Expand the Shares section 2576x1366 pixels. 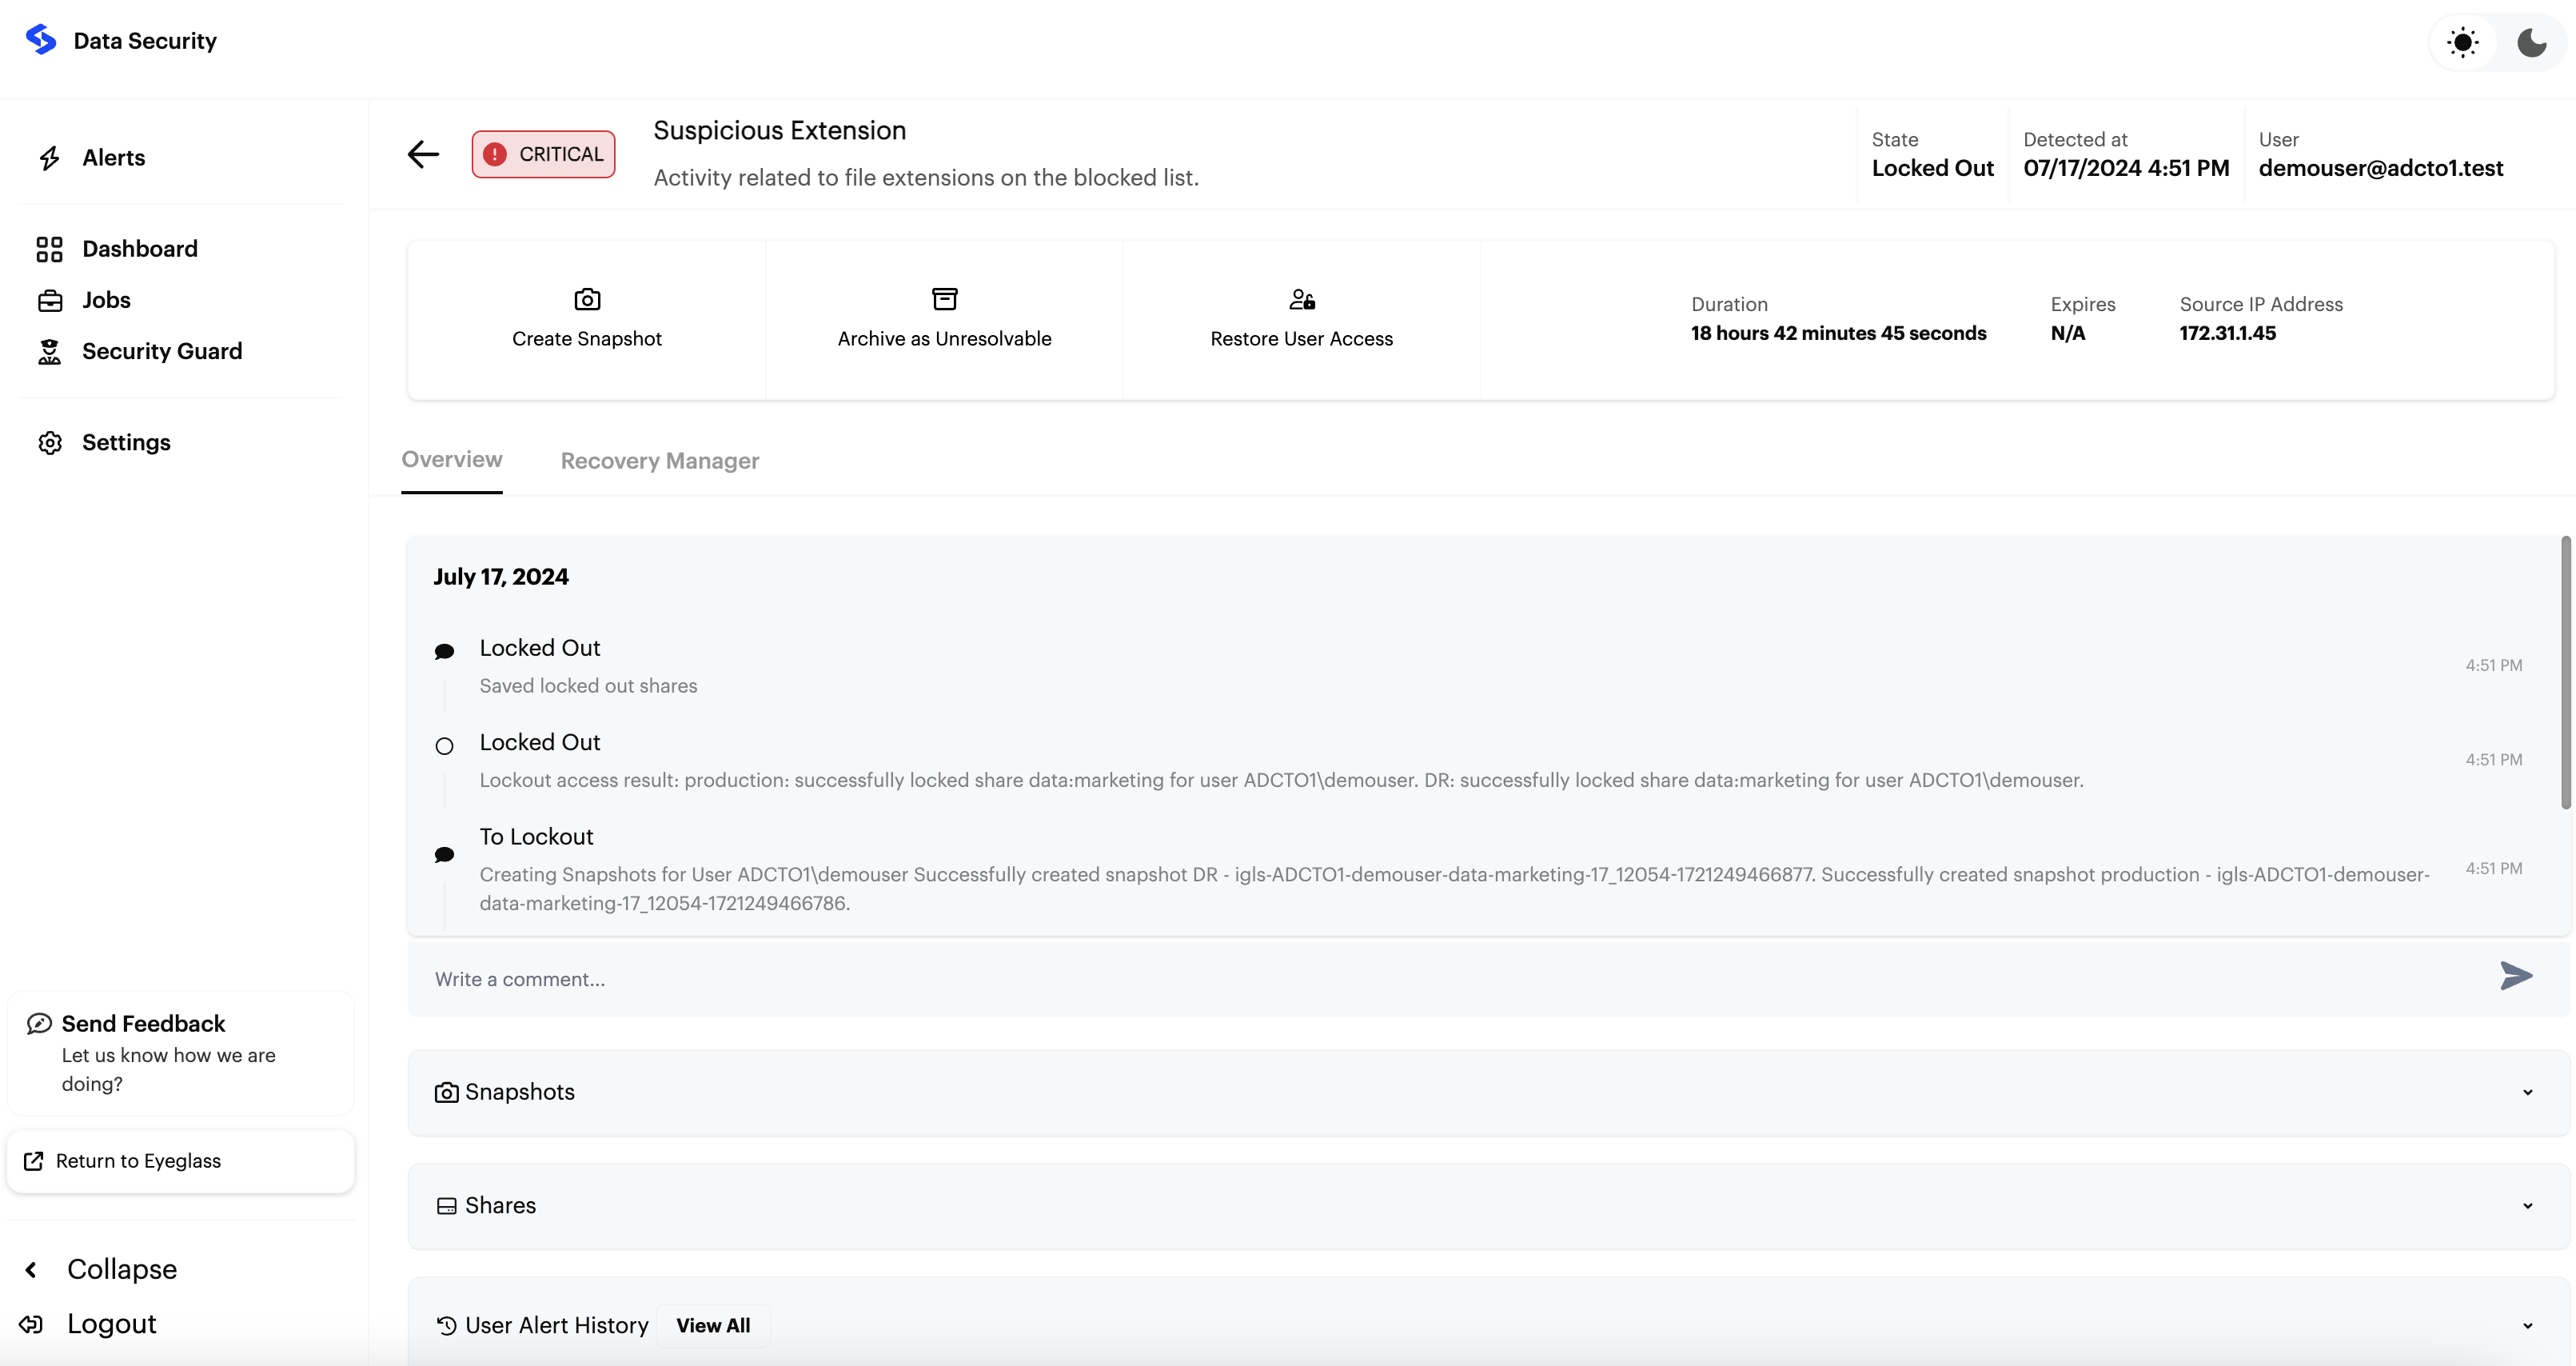tap(2527, 1205)
